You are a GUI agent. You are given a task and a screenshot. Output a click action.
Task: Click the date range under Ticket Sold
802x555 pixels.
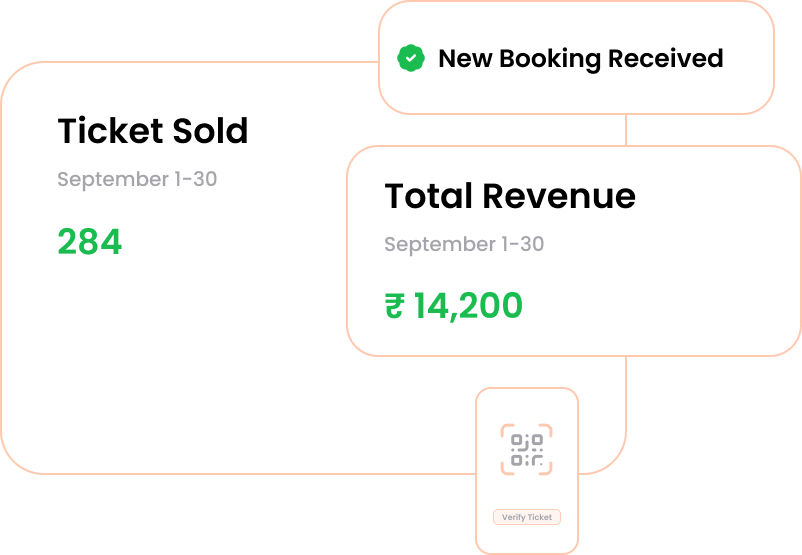(137, 180)
